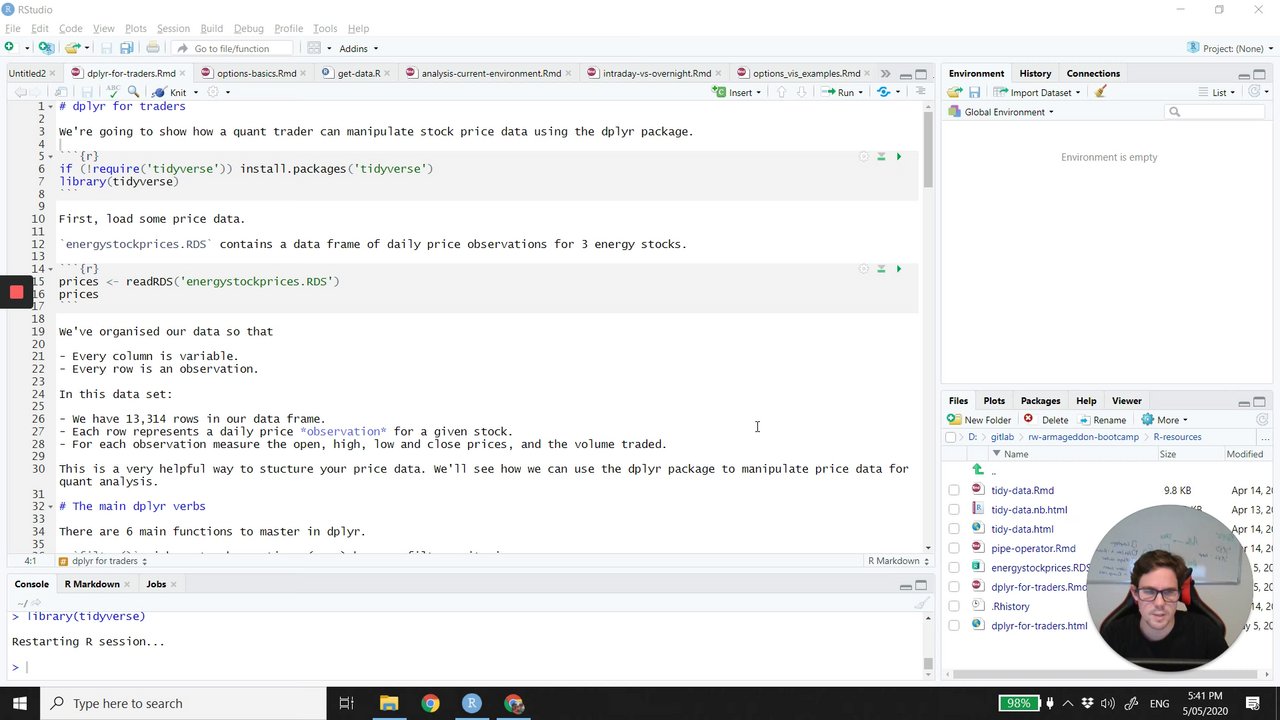Click spell check icon in editor toolbar
The height and width of the screenshot is (720, 1280).
[112, 92]
